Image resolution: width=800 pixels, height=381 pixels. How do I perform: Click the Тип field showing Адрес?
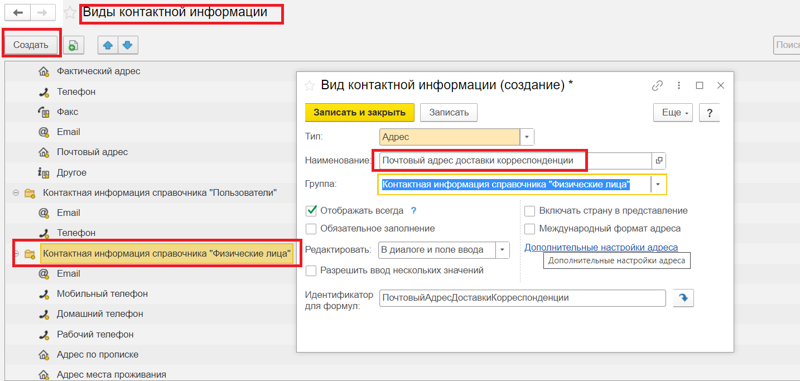pos(449,137)
